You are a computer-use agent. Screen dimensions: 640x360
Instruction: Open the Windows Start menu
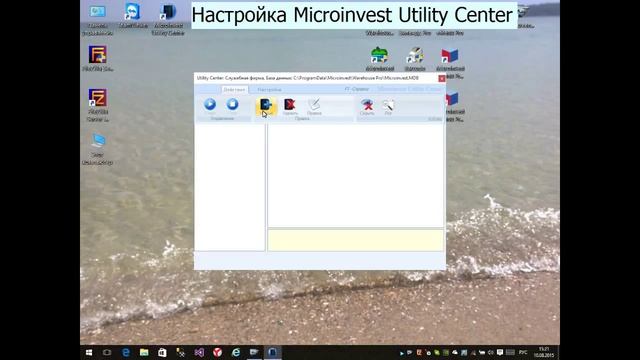point(89,352)
